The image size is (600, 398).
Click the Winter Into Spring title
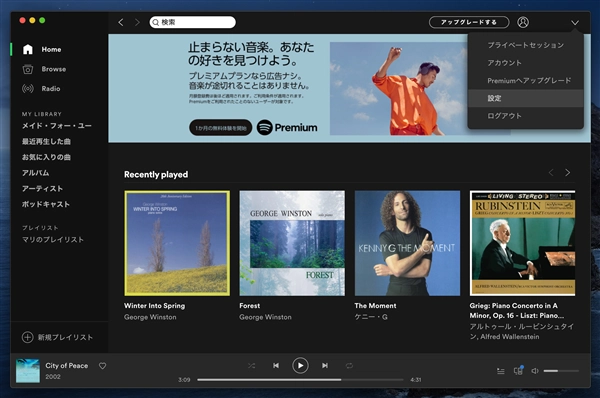pyautogui.click(x=155, y=306)
